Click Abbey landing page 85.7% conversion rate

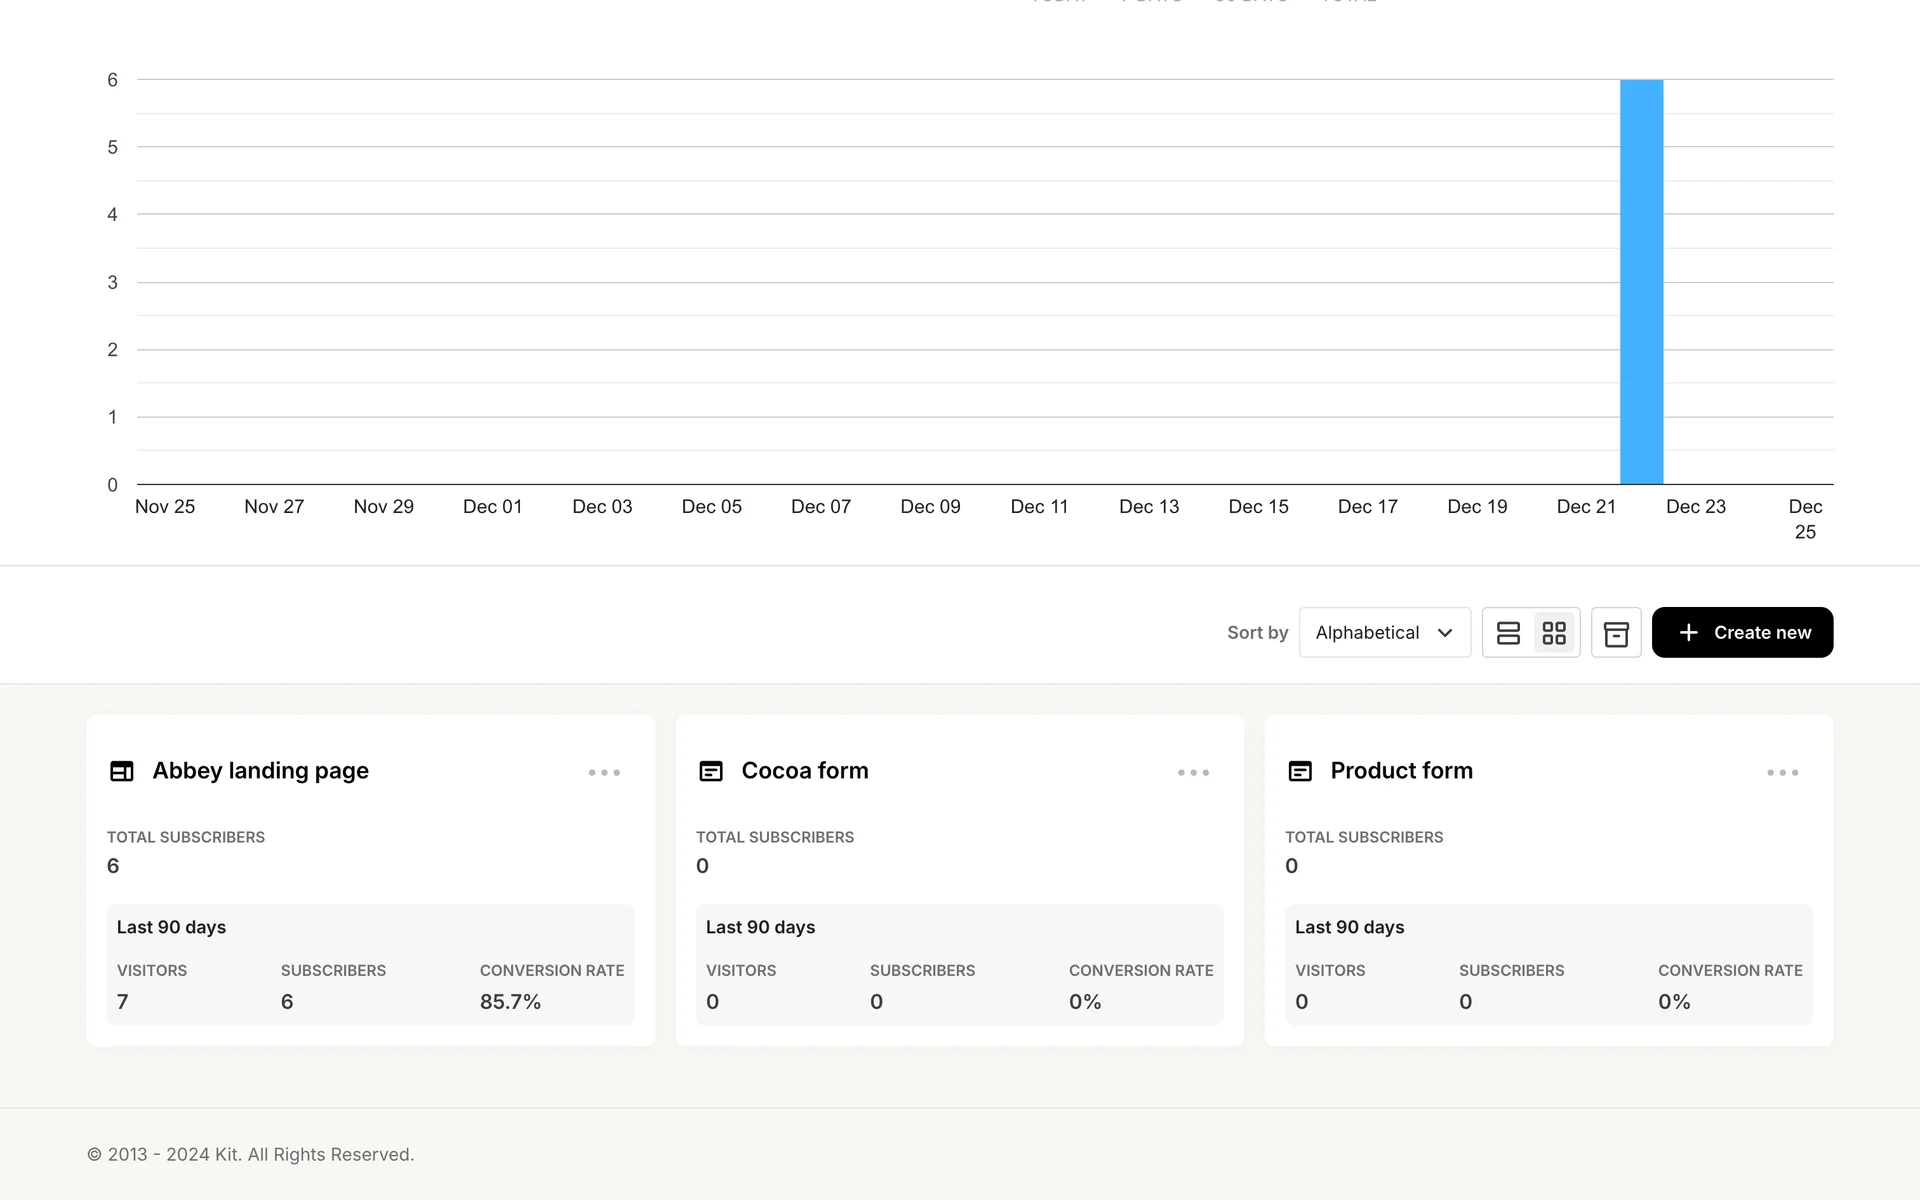point(510,1002)
